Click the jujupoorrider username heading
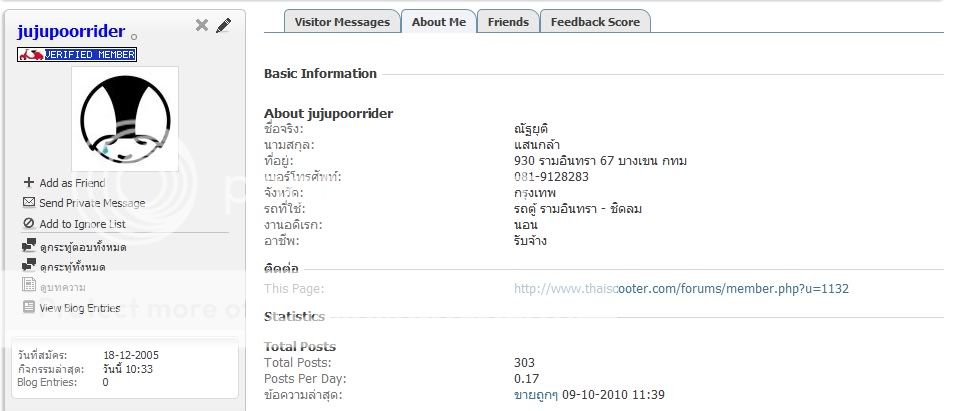962x411 pixels. pos(71,31)
